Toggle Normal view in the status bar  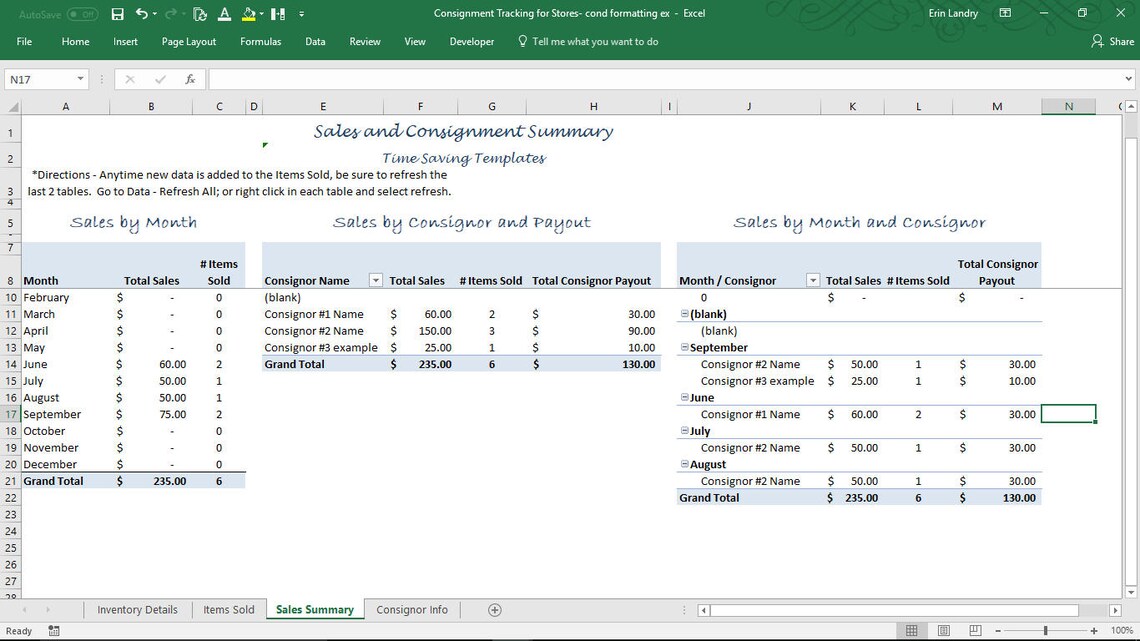912,630
